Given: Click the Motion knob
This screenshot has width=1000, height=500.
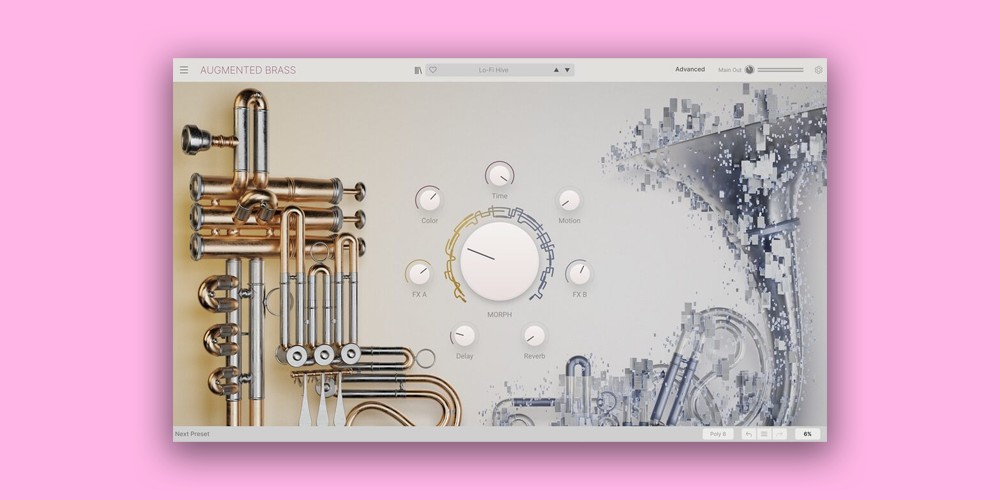Looking at the screenshot, I should (569, 200).
